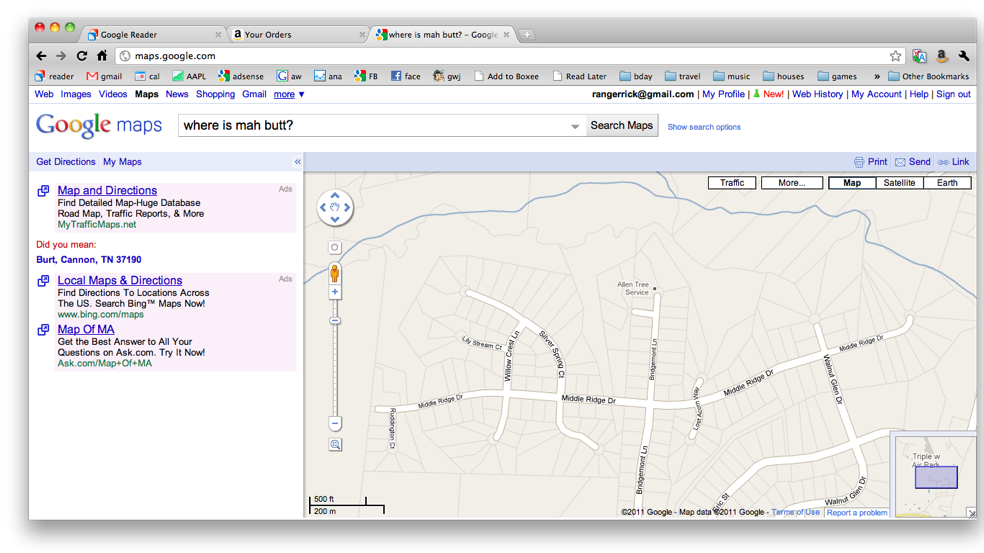Go forward with the browser forward arrow
This screenshot has height=553, width=984.
(61, 56)
